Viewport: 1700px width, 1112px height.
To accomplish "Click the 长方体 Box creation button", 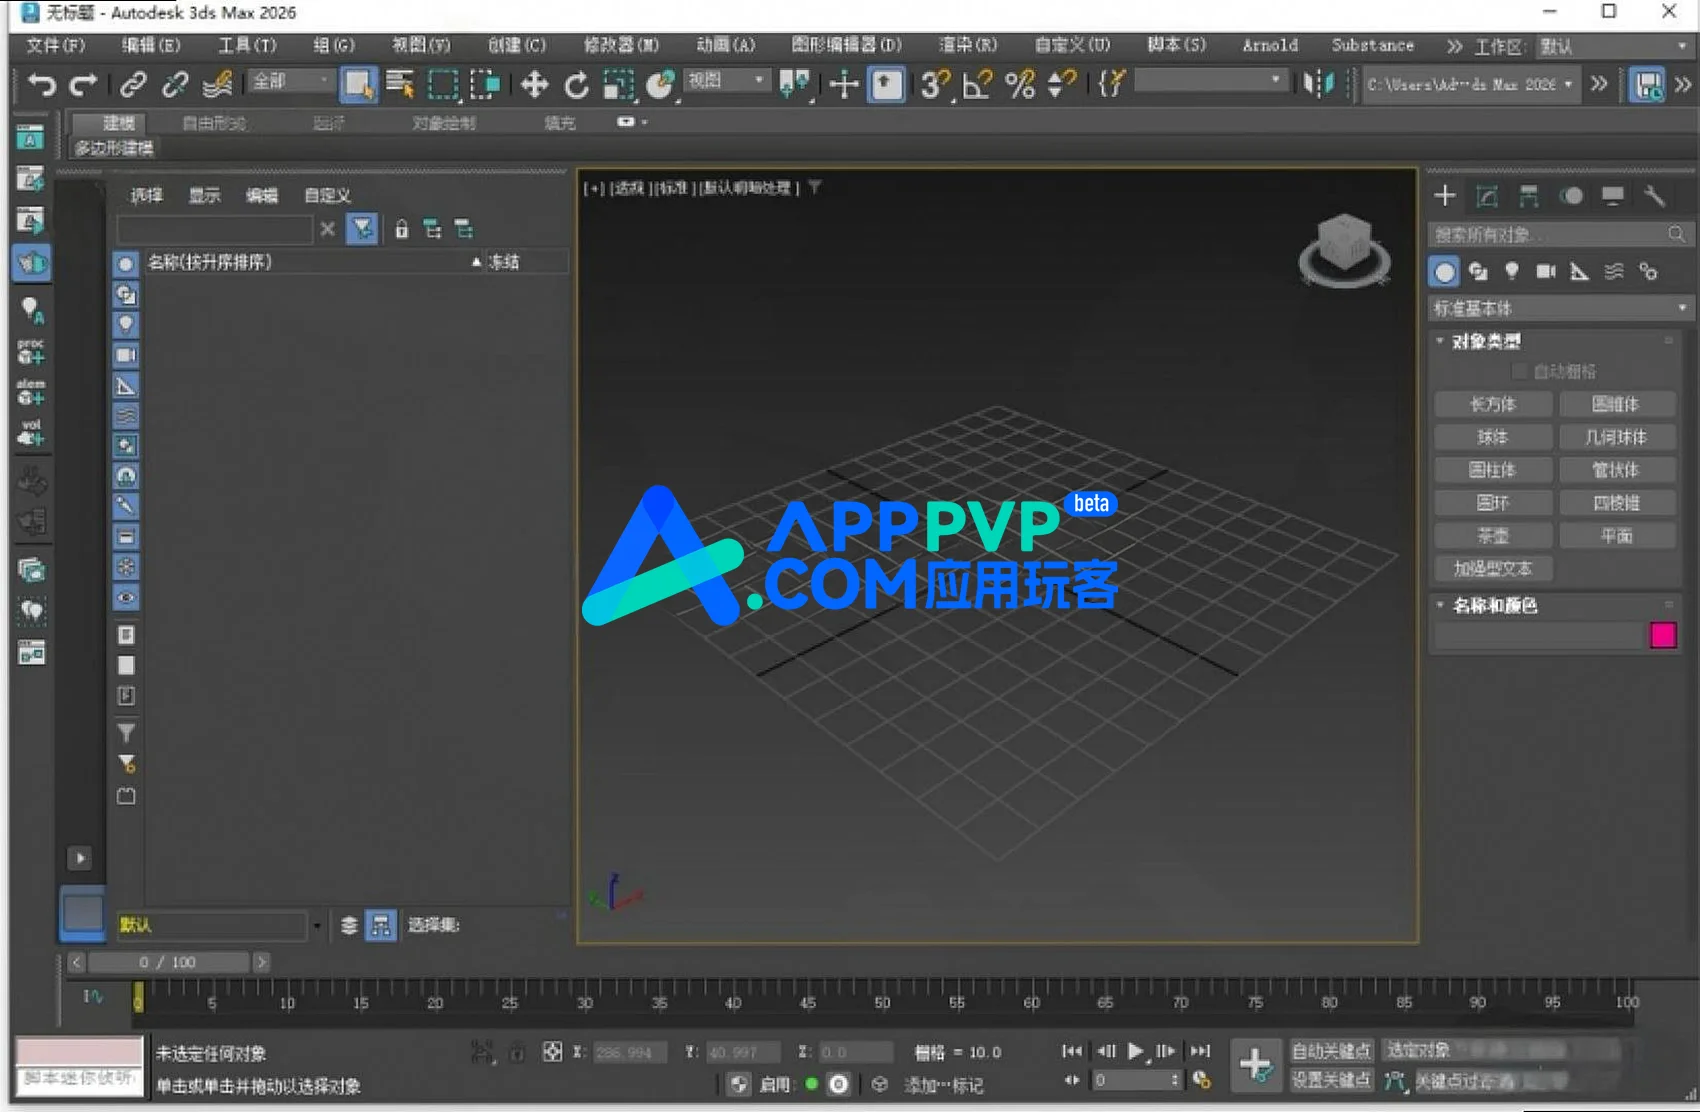I will click(1493, 404).
